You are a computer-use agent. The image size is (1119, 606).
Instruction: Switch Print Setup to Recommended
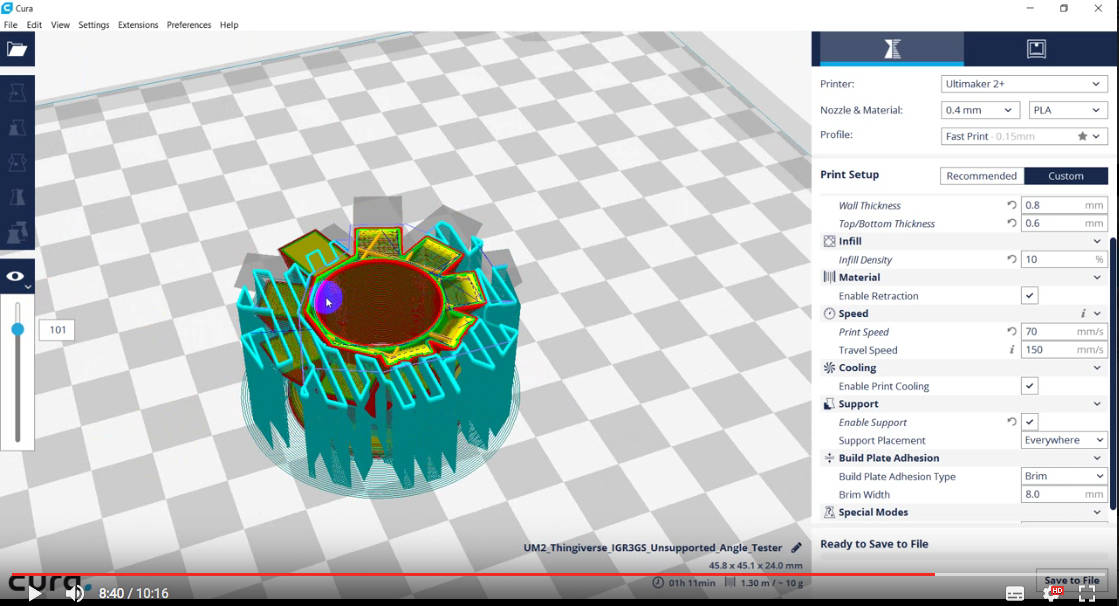(x=982, y=176)
